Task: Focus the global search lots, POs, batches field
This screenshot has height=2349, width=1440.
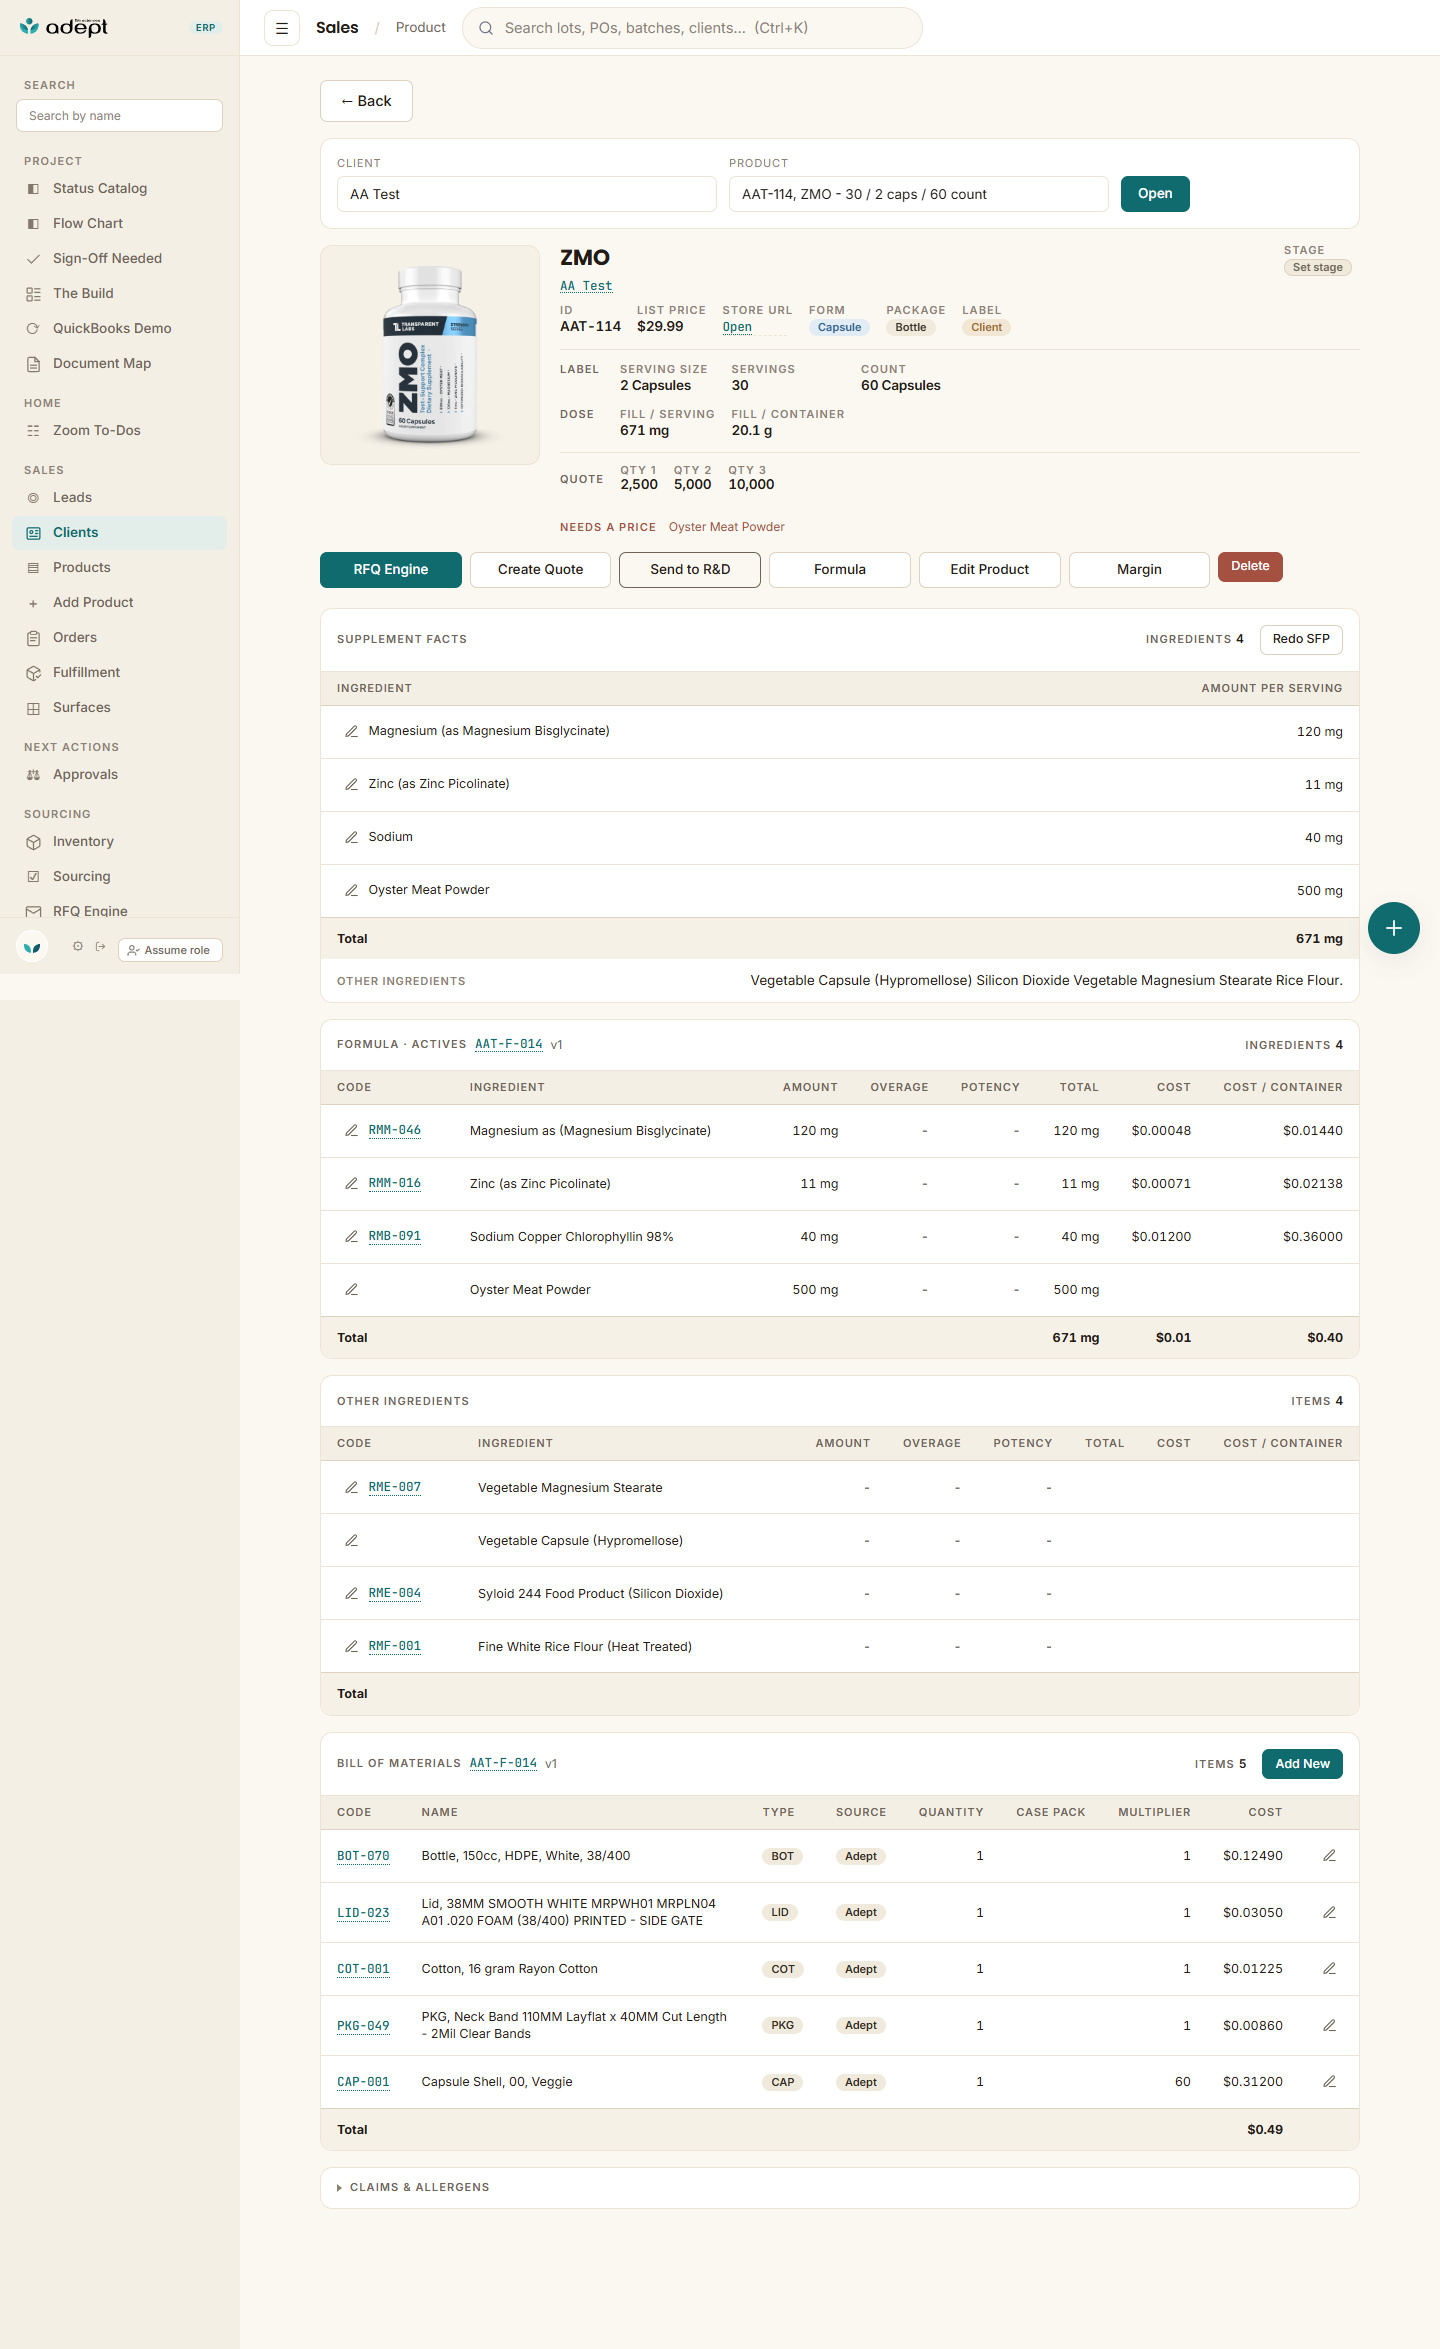Action: (x=692, y=28)
